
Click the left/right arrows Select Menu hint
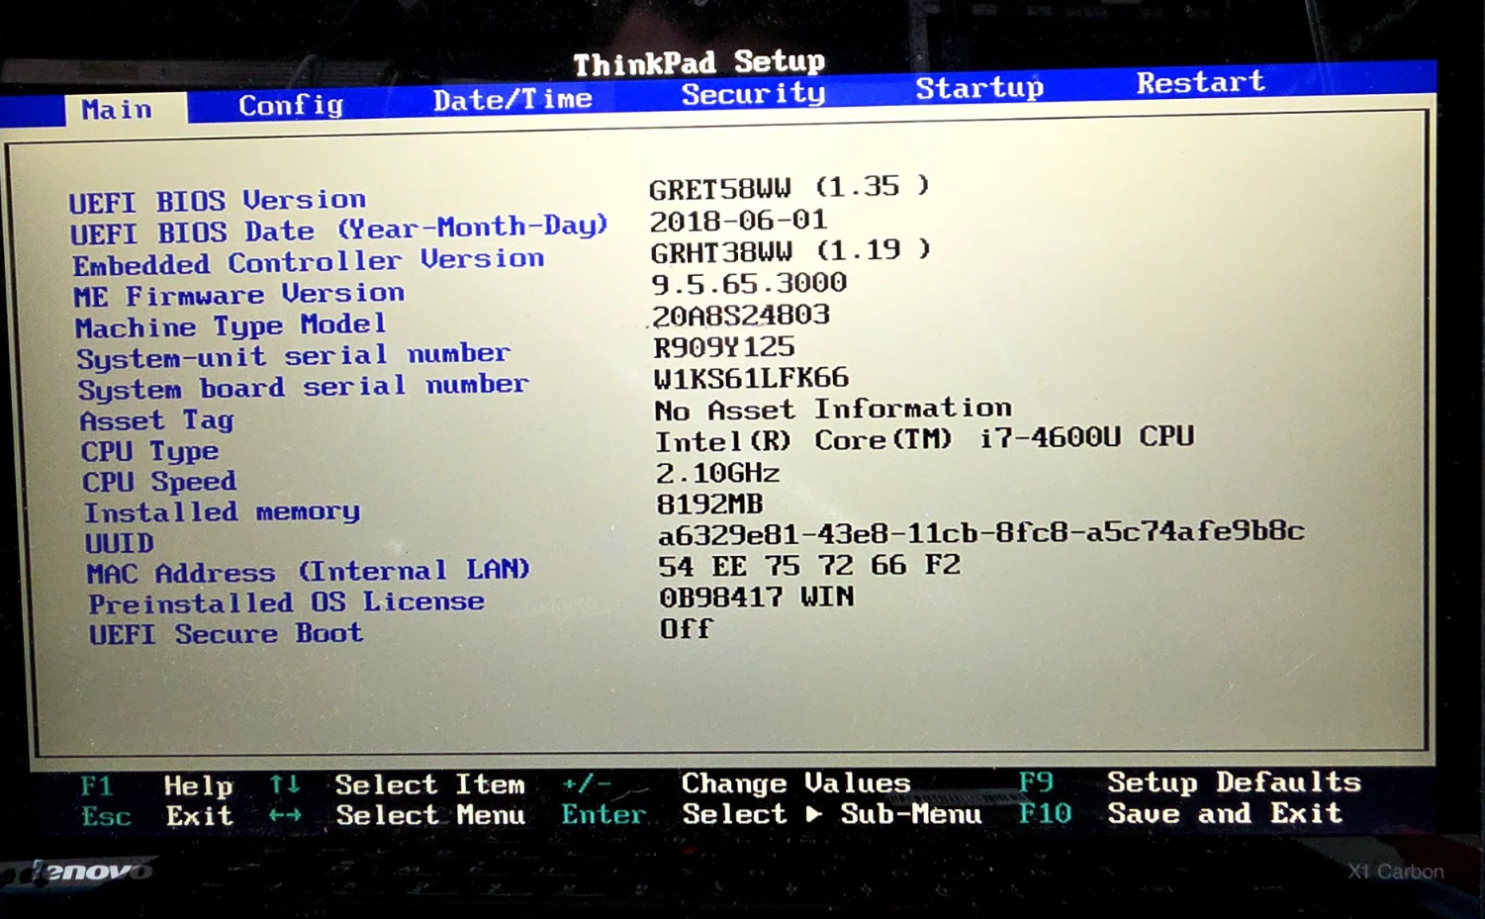[x=397, y=815]
